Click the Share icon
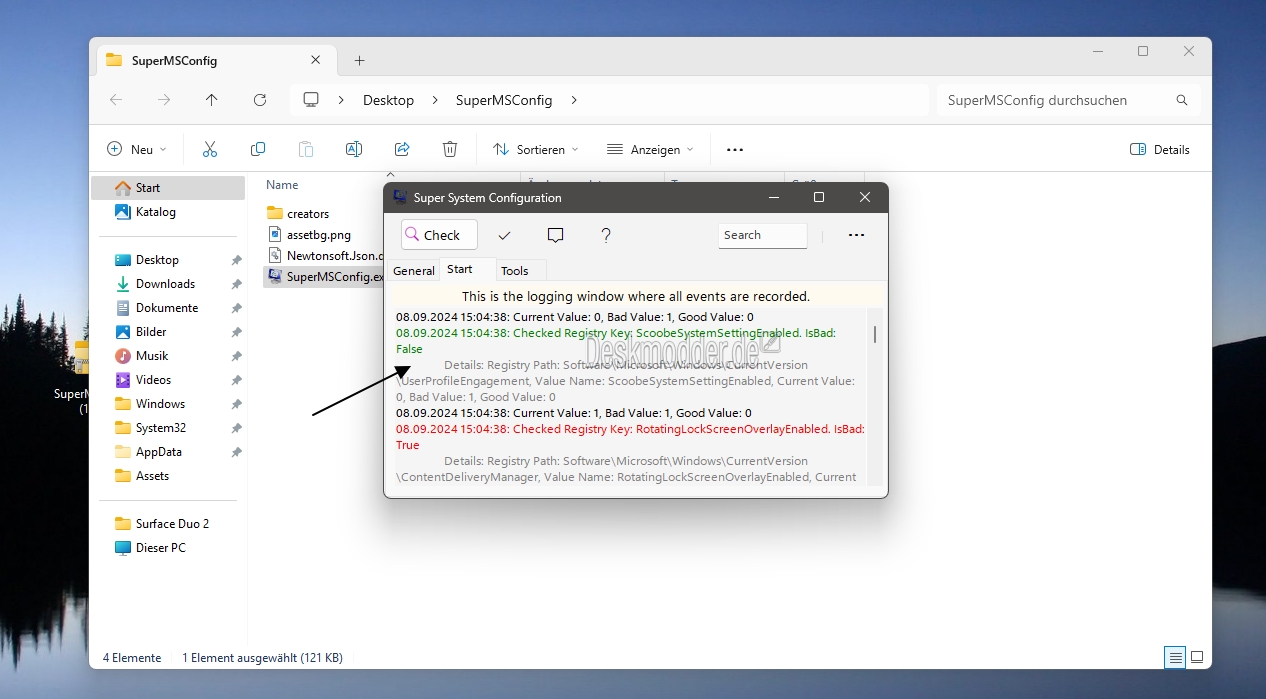This screenshot has width=1266, height=699. point(402,149)
